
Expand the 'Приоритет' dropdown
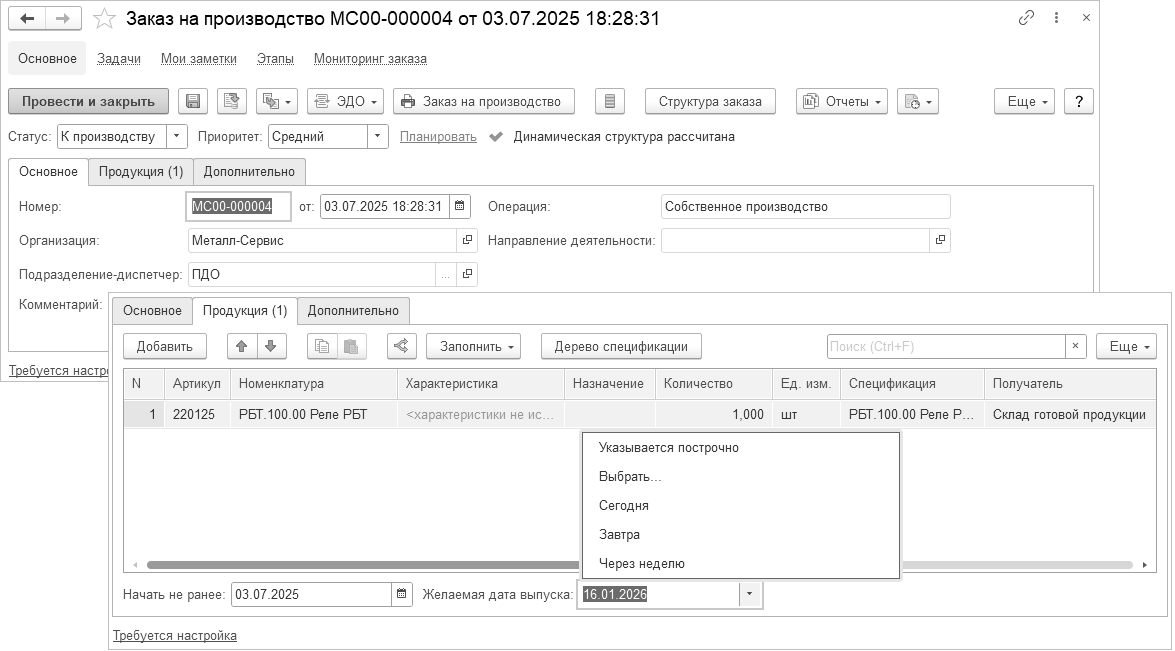coord(377,136)
